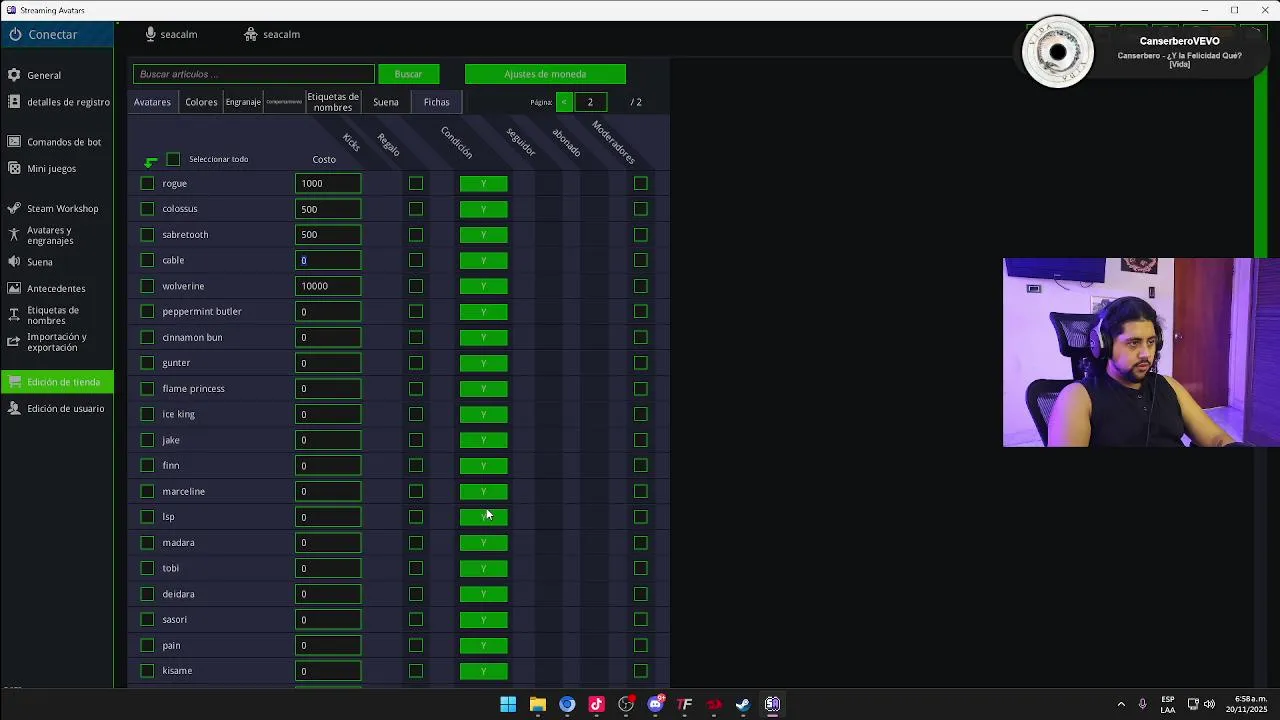The height and width of the screenshot is (720, 1280).
Task: Switch to Etiquetas de nombres tab
Action: click(x=333, y=102)
